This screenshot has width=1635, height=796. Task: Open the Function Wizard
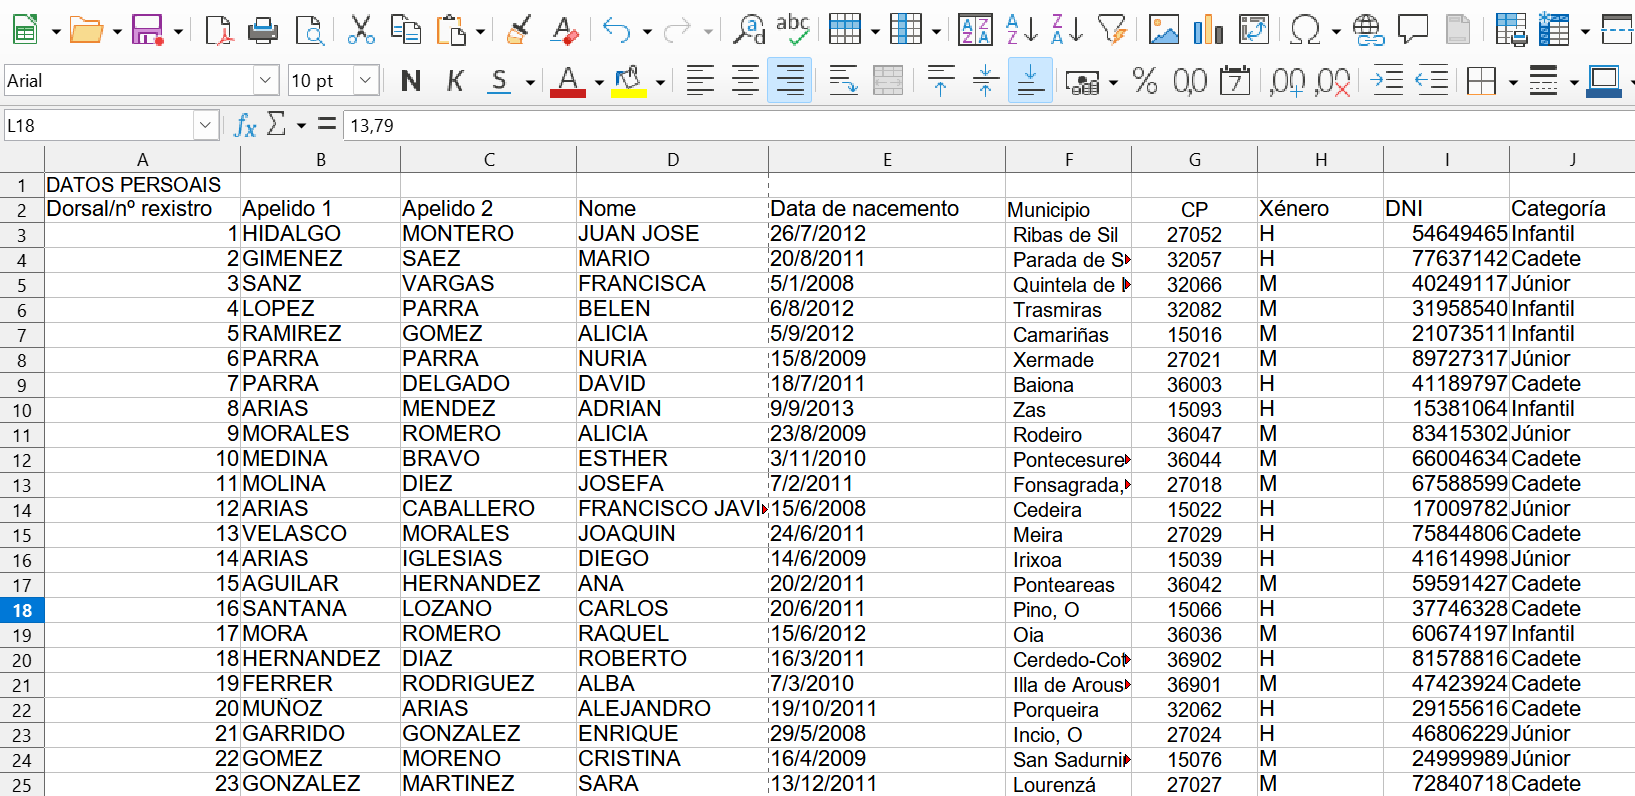[x=245, y=125]
